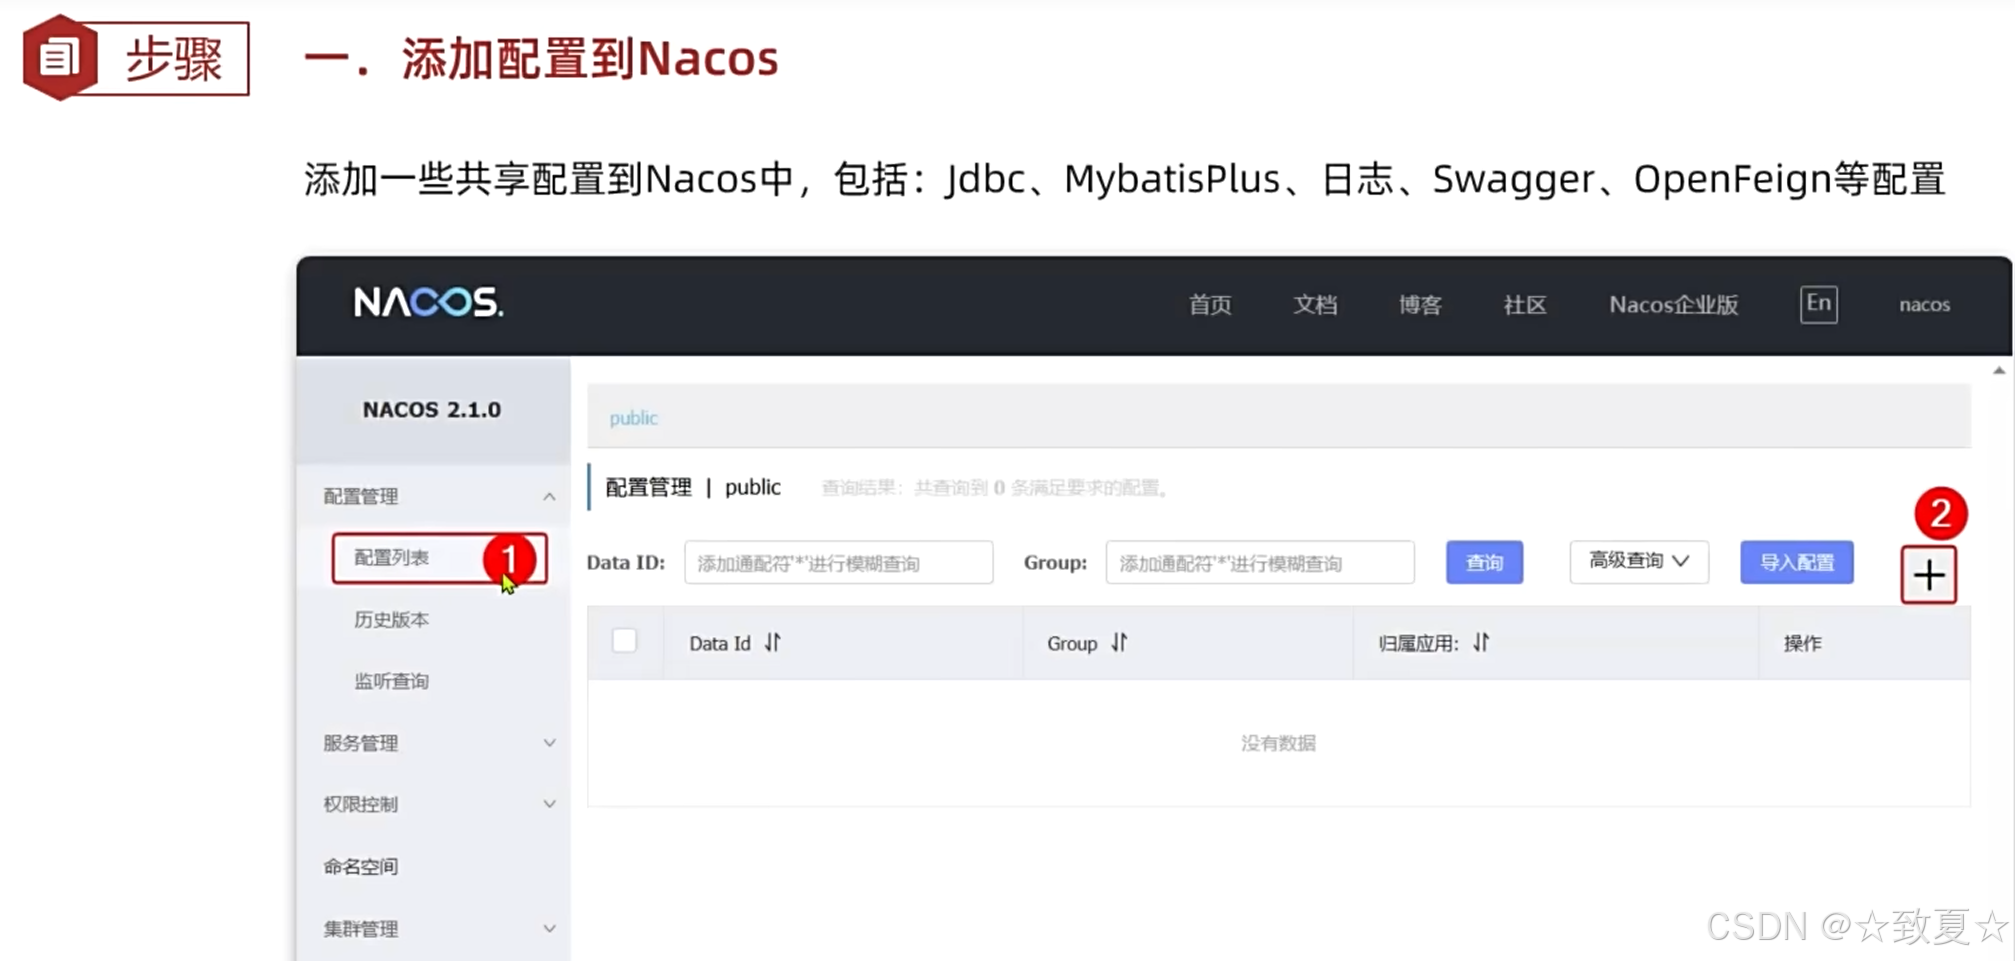
Task: Open 文档 in the top navigation
Action: pos(1314,305)
